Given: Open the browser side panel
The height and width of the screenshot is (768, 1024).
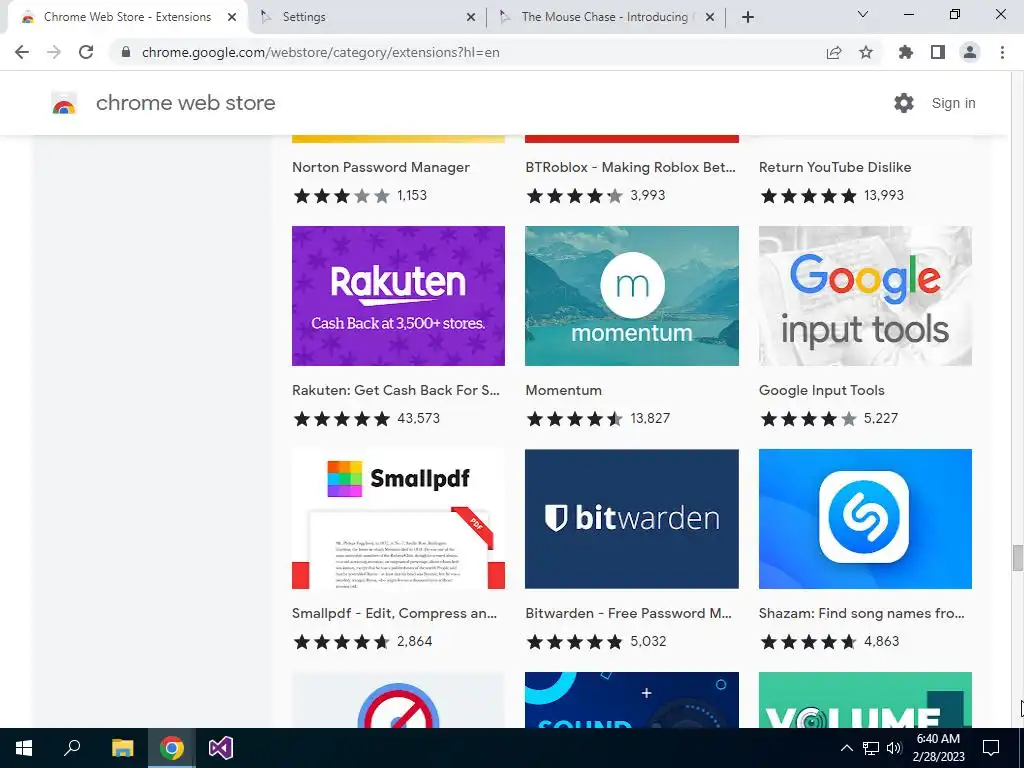Looking at the screenshot, I should pyautogui.click(x=938, y=52).
